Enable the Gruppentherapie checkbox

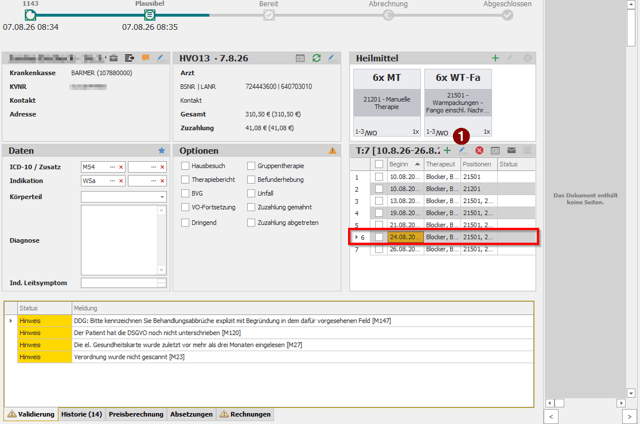[251, 166]
